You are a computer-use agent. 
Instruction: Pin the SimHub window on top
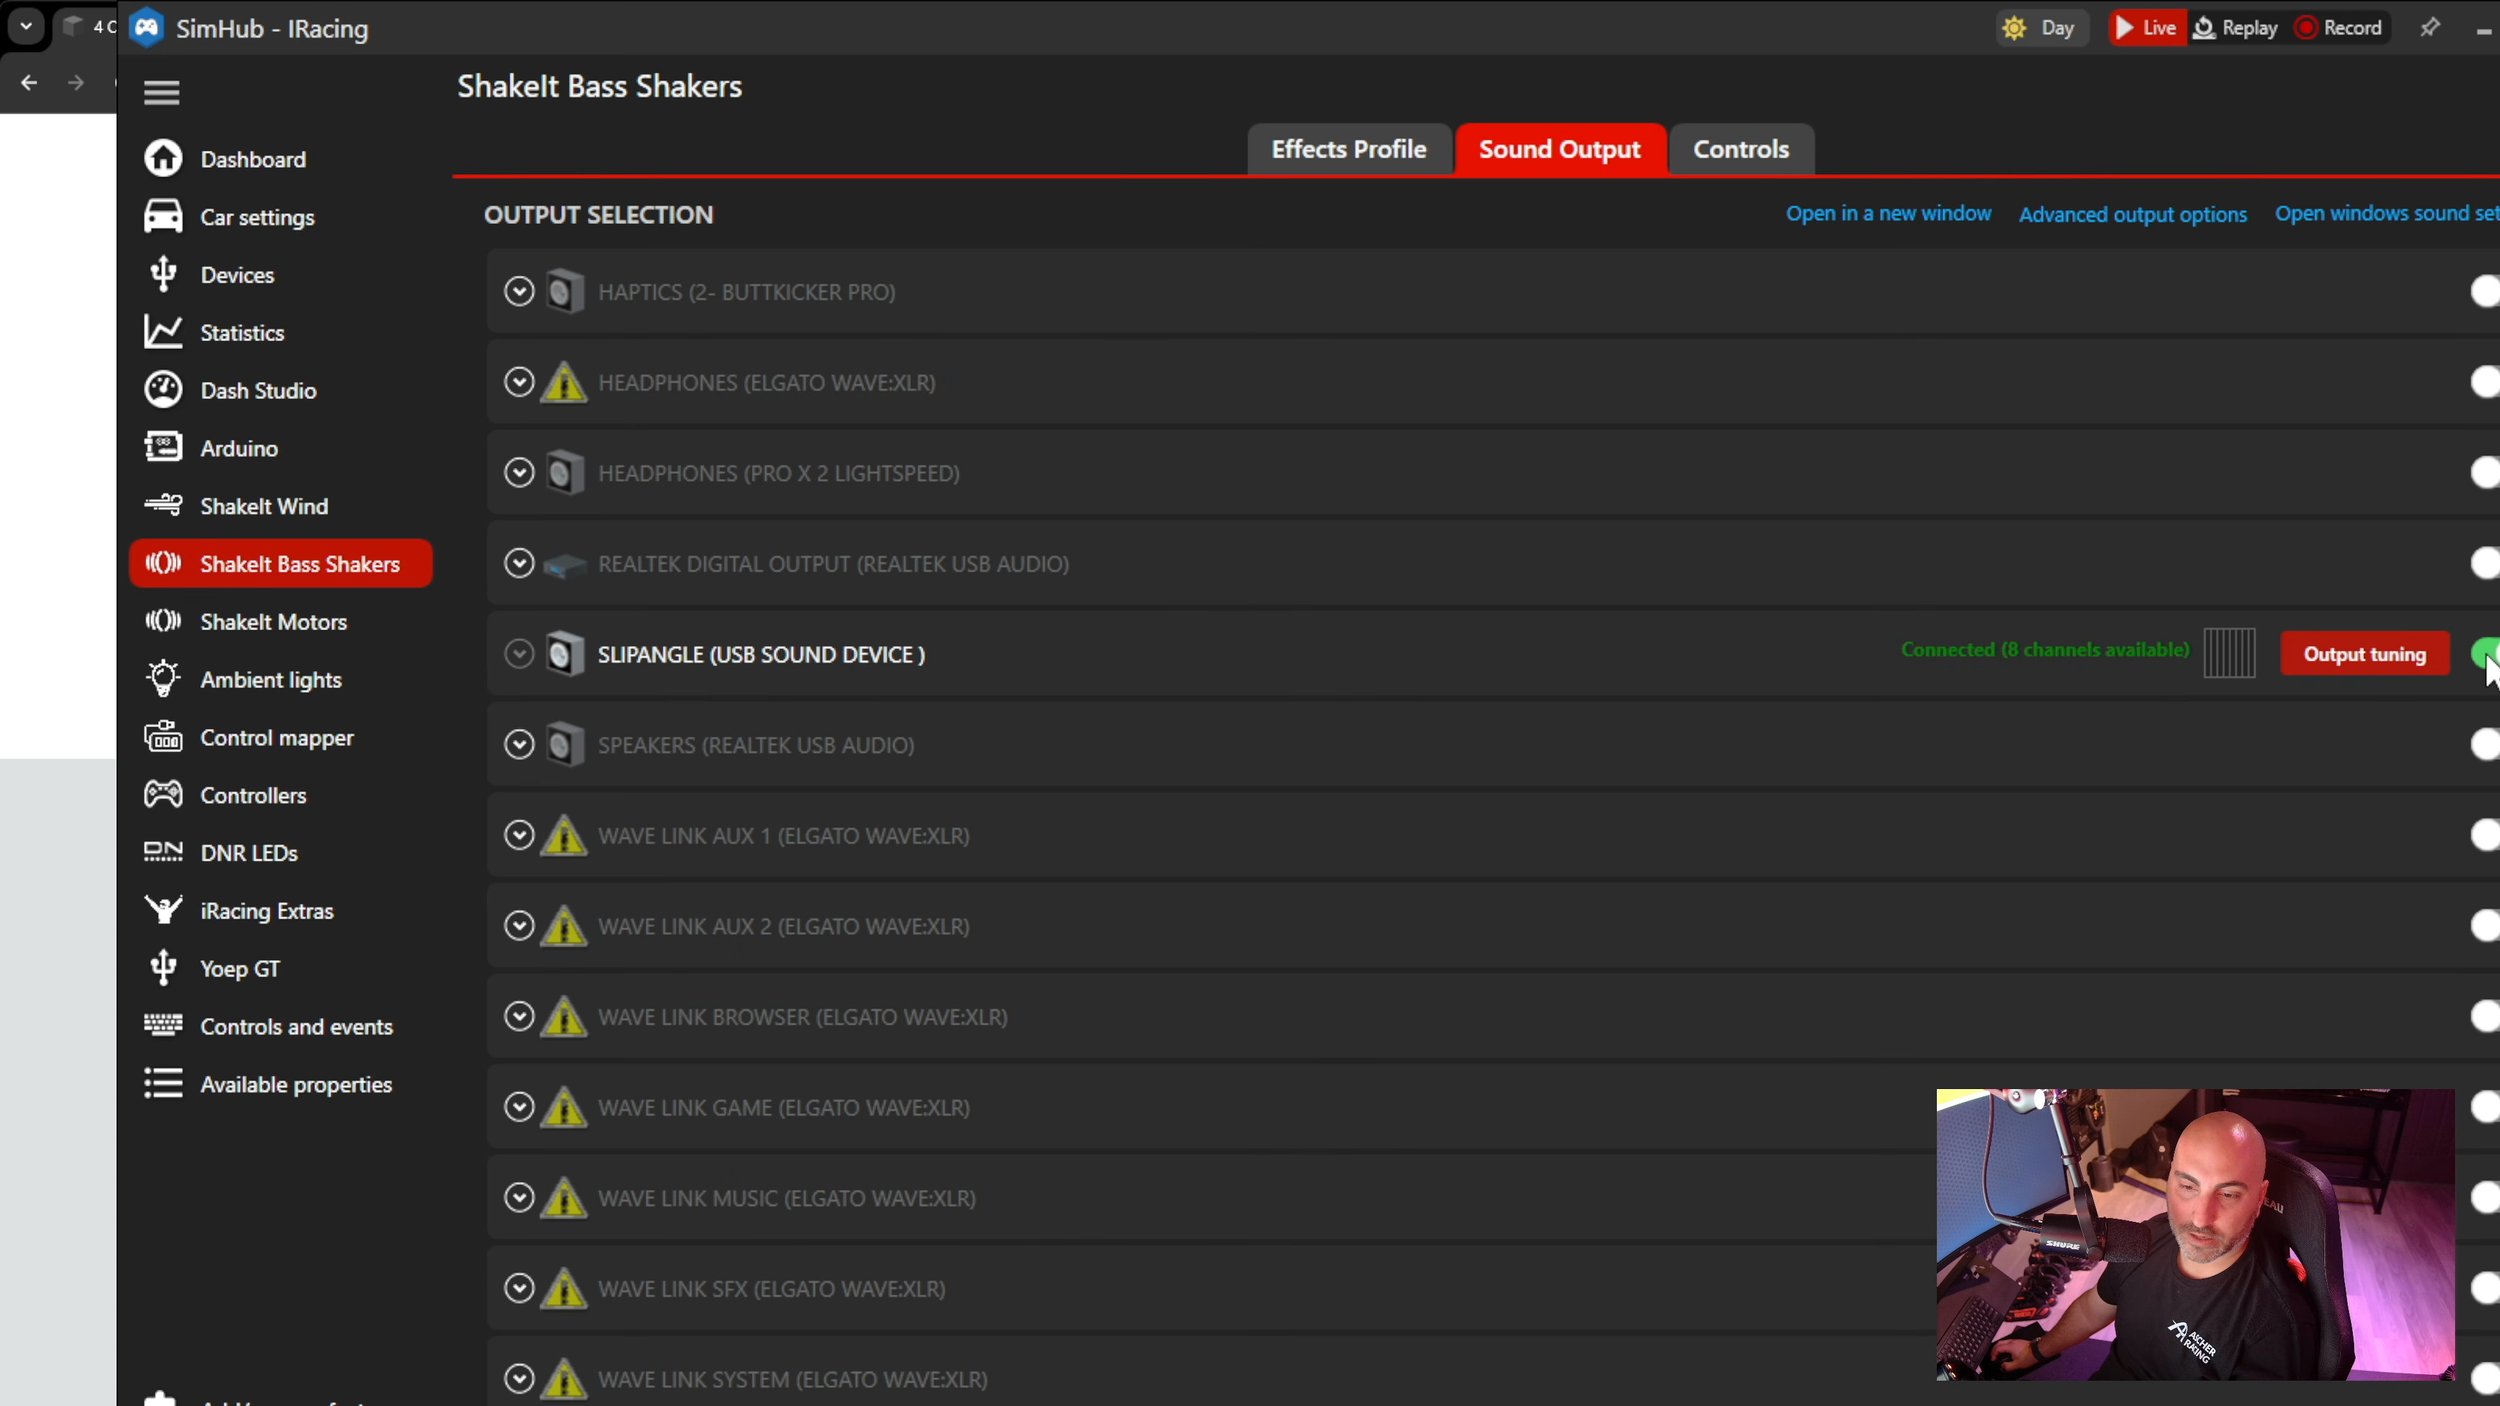tap(2429, 28)
